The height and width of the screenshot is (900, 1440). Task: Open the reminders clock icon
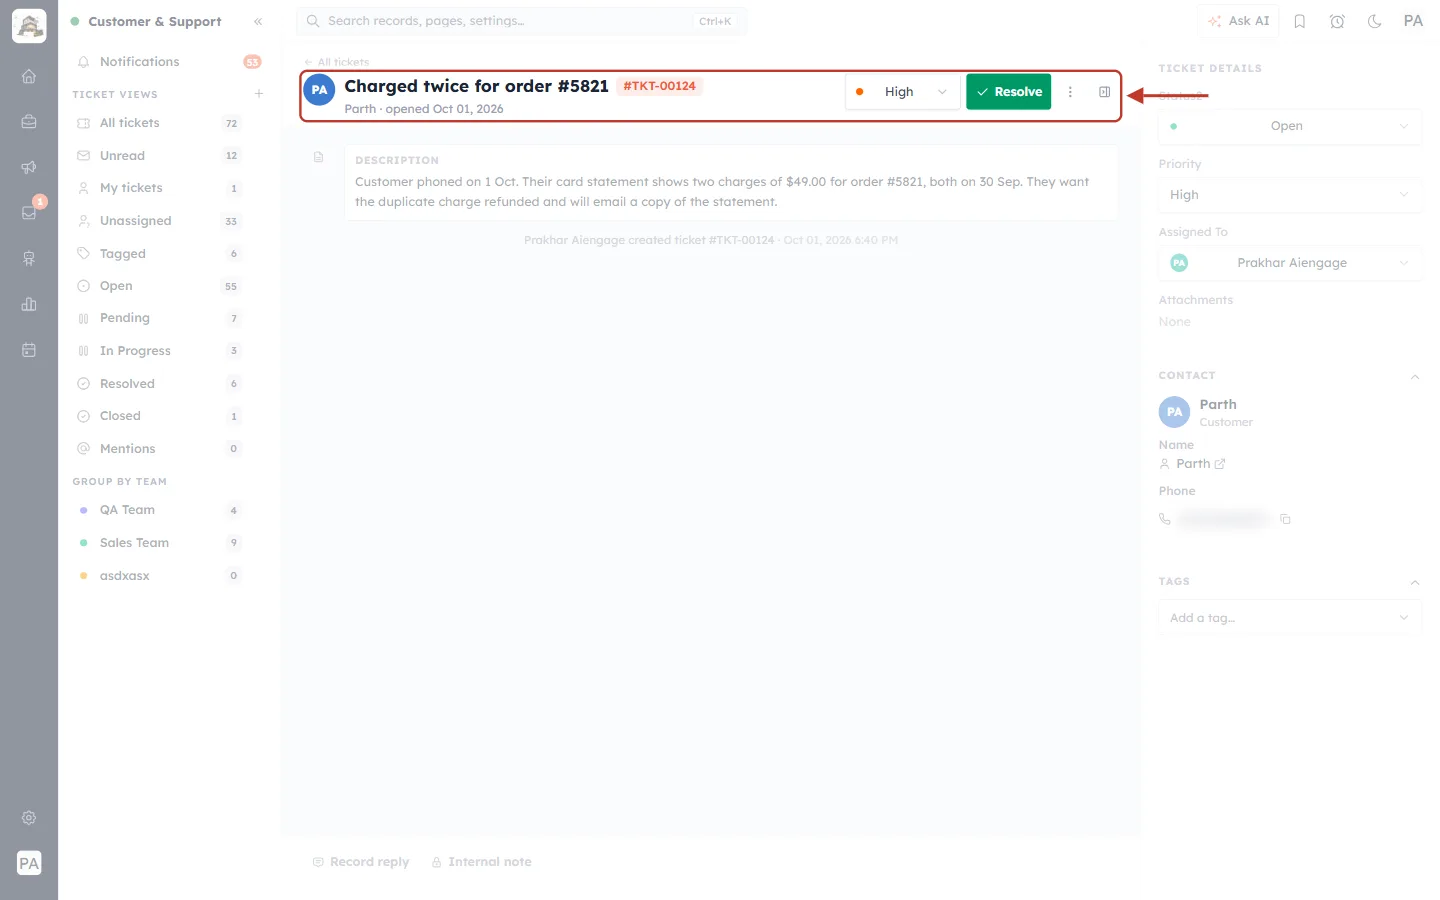click(1337, 21)
